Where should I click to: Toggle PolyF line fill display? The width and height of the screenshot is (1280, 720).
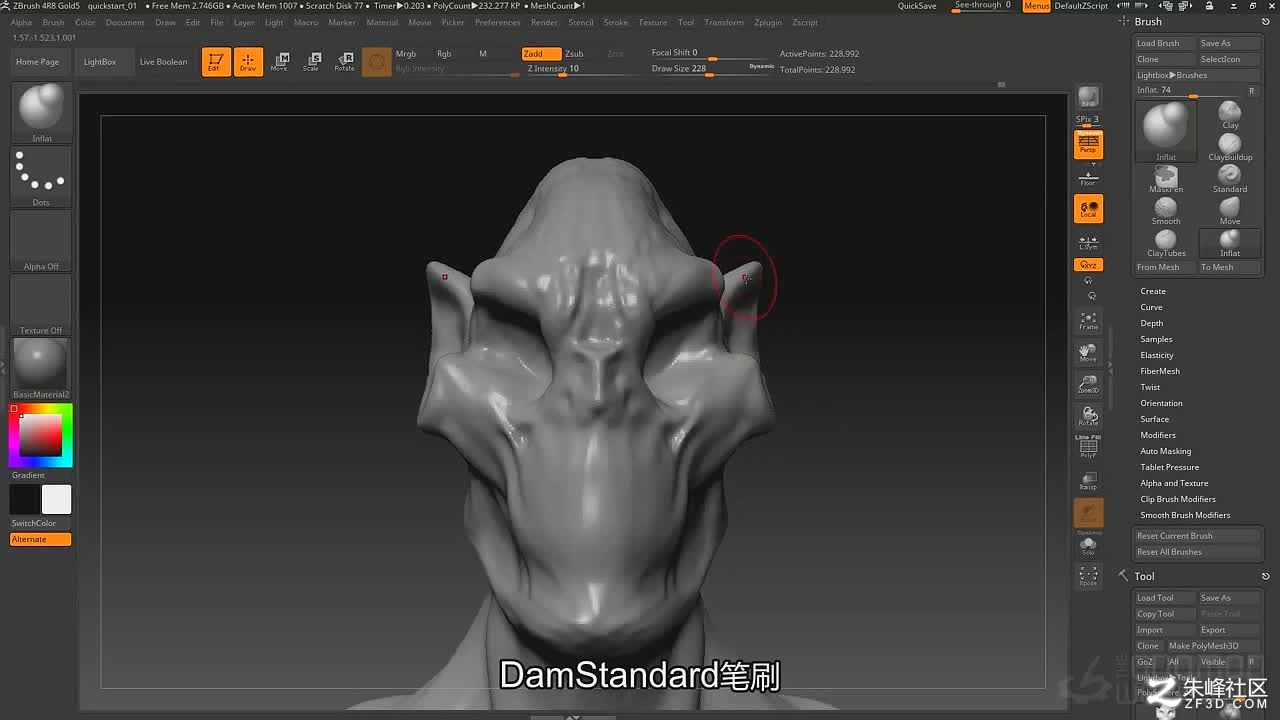[1088, 447]
